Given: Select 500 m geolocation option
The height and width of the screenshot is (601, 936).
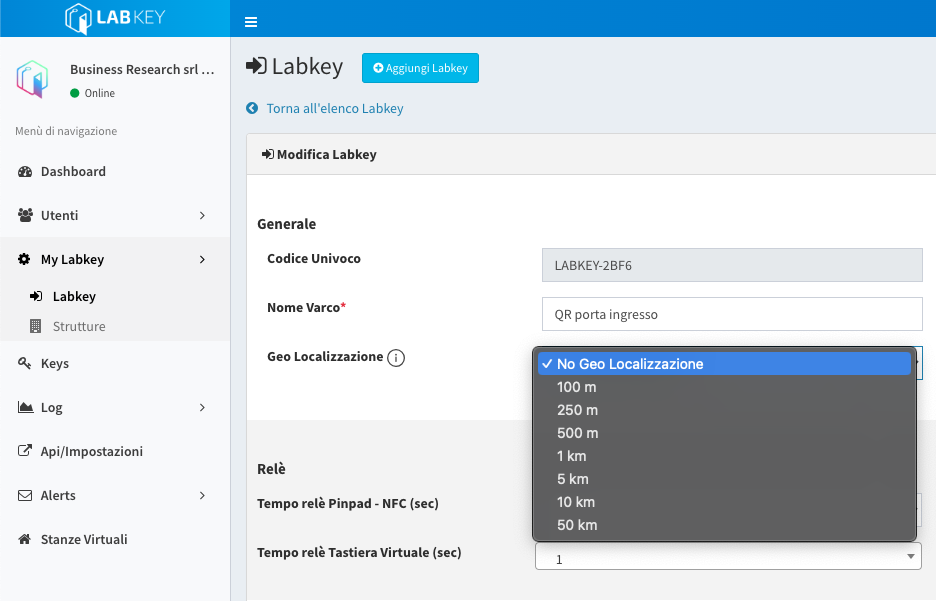Looking at the screenshot, I should tap(724, 433).
